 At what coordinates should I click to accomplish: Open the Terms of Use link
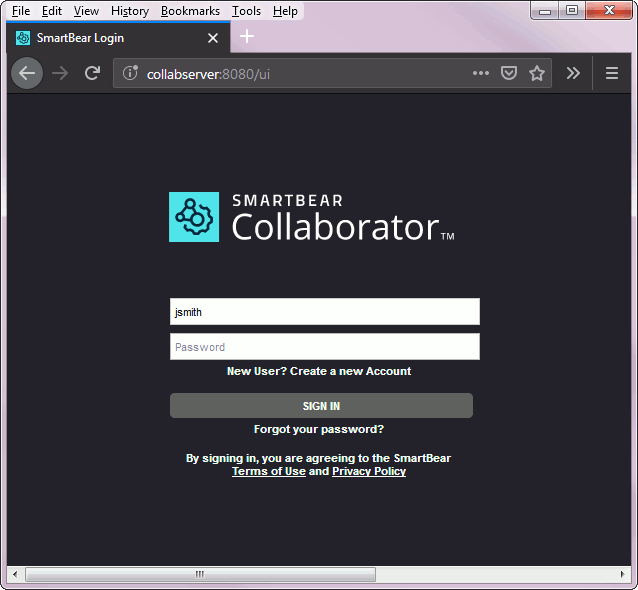pyautogui.click(x=268, y=471)
